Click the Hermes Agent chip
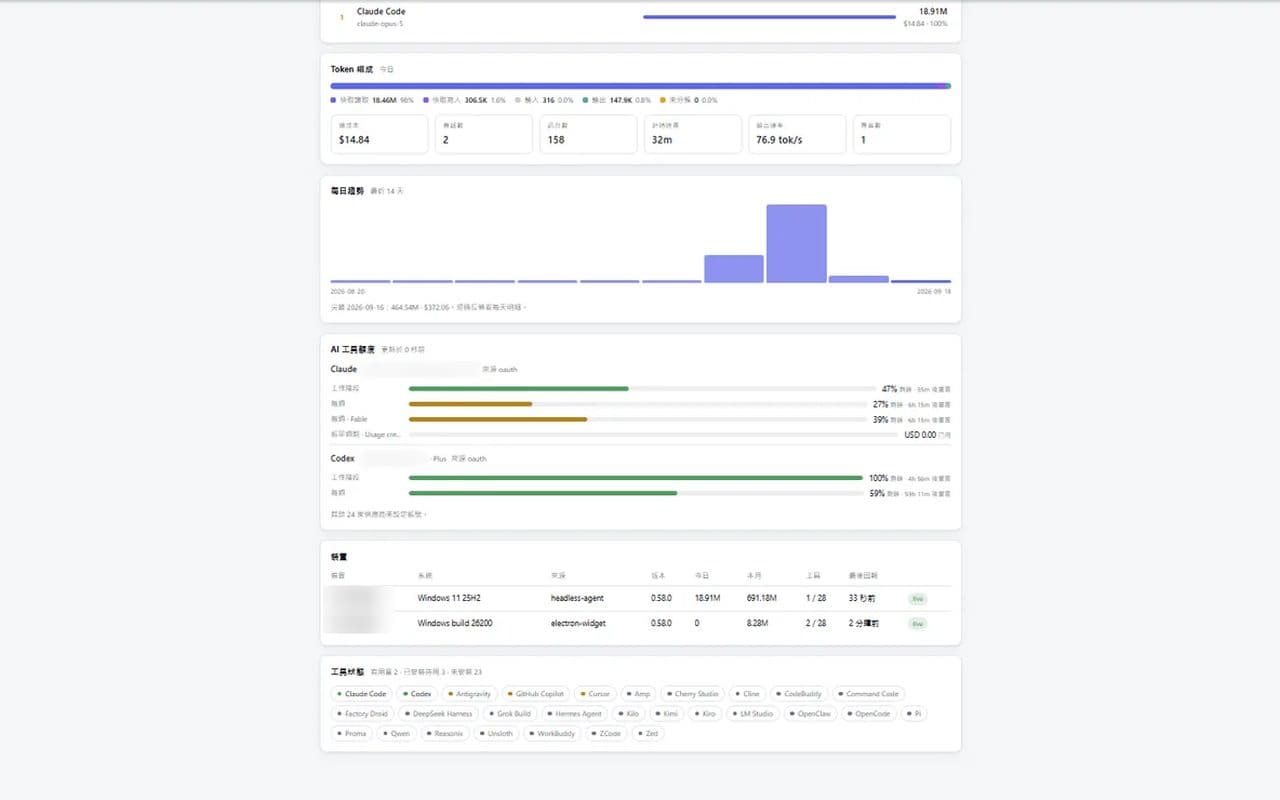1280x800 pixels. (575, 713)
